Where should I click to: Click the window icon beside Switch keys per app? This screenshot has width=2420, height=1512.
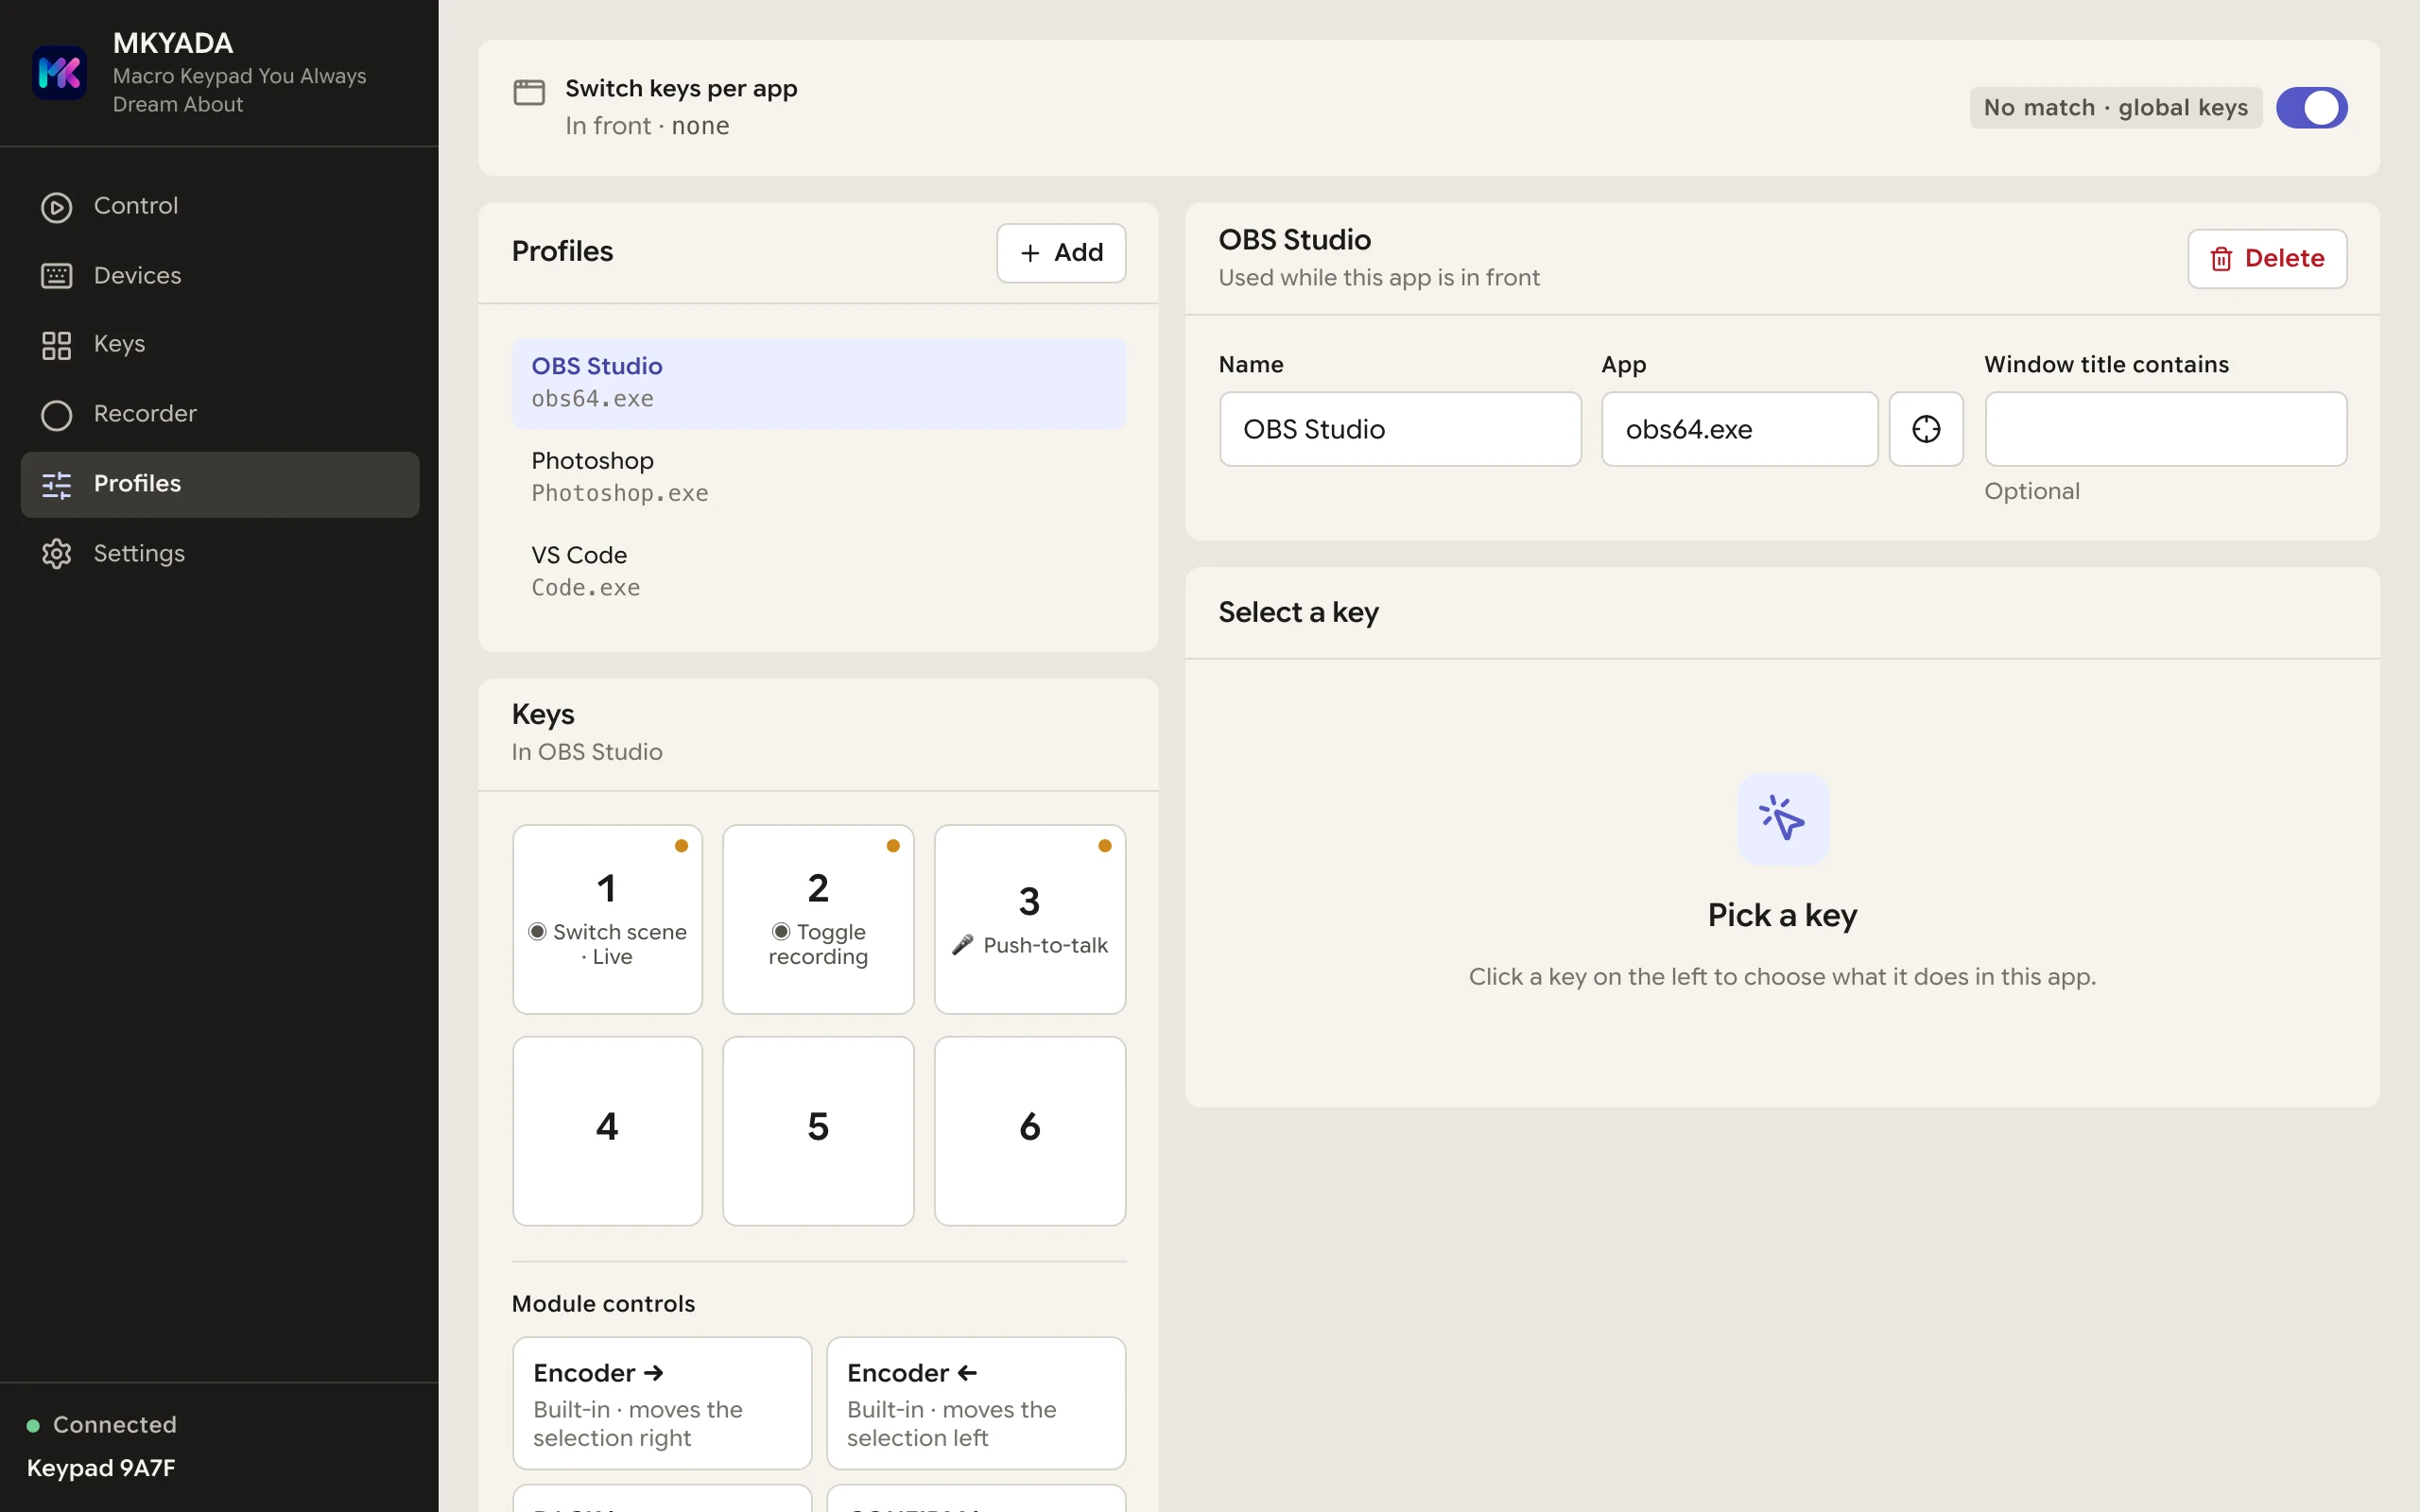[529, 92]
